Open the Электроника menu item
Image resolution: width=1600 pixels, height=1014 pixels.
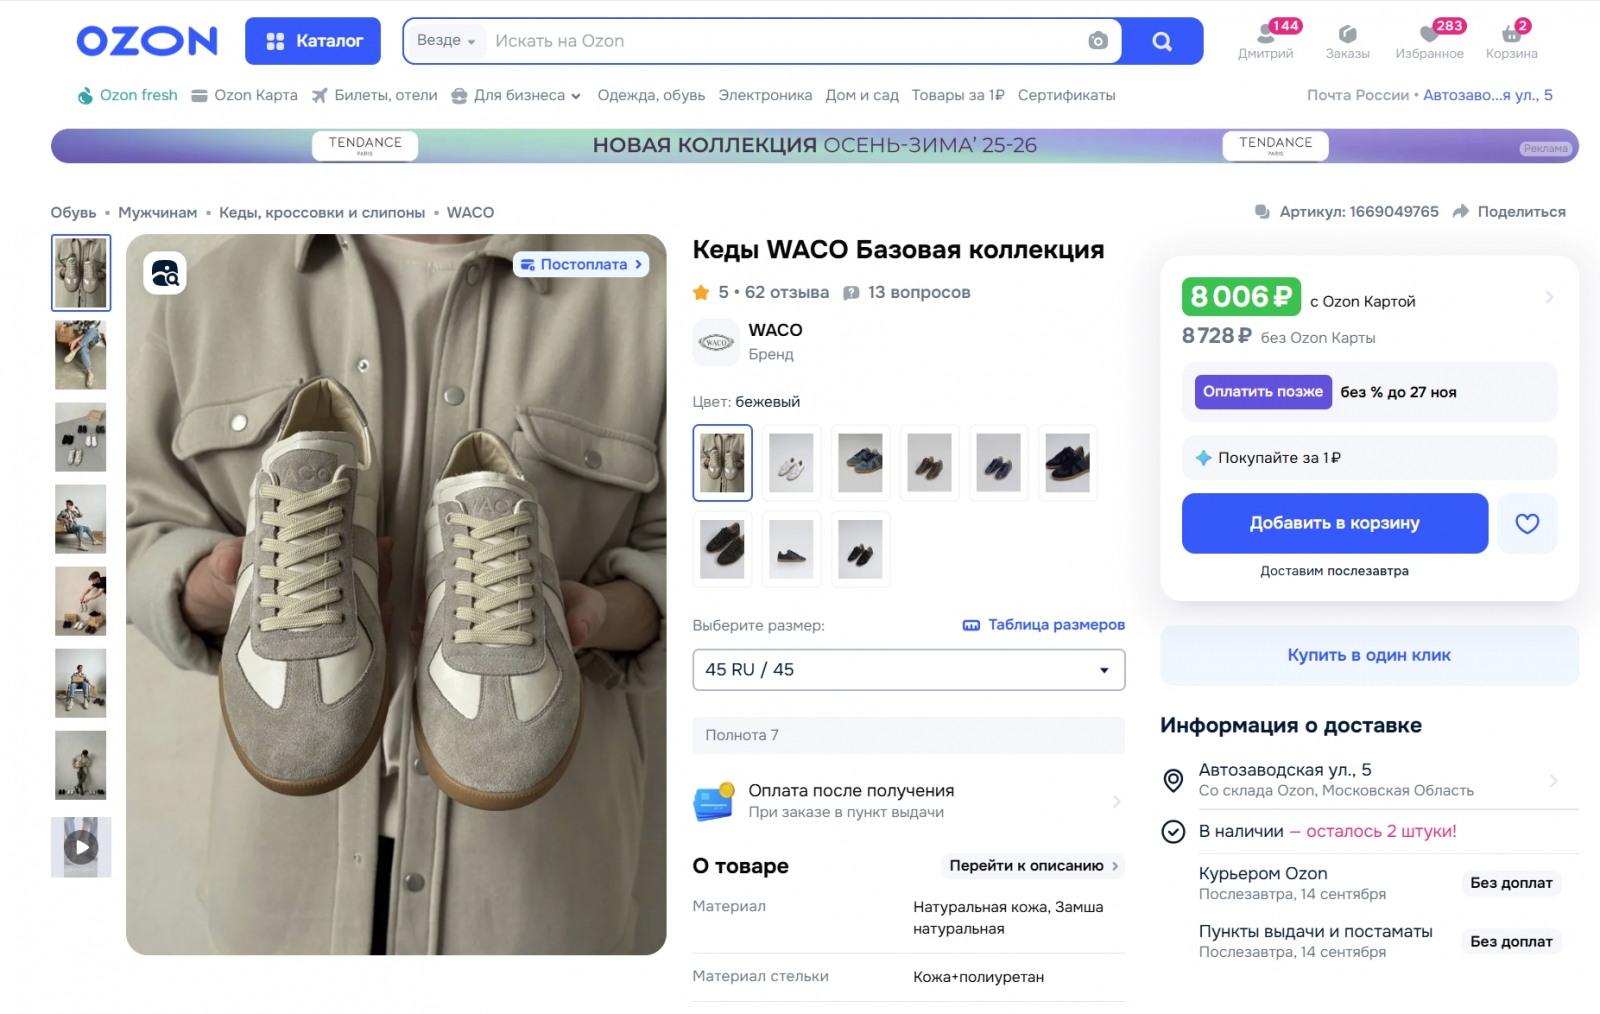[765, 95]
